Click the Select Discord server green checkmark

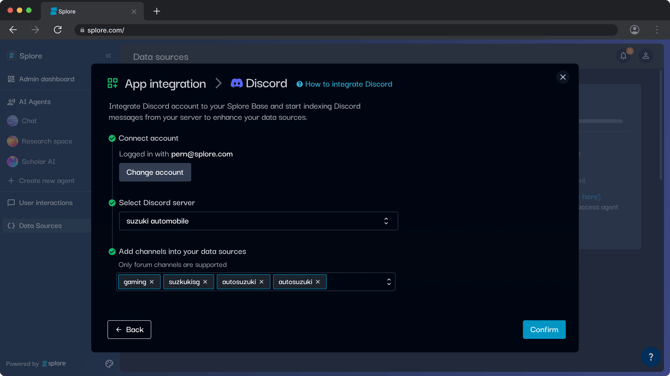point(112,203)
